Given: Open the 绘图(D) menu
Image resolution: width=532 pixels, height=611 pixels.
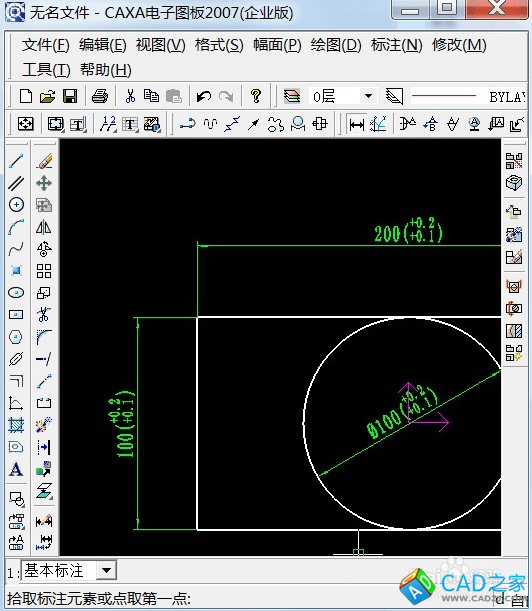Looking at the screenshot, I should (336, 45).
